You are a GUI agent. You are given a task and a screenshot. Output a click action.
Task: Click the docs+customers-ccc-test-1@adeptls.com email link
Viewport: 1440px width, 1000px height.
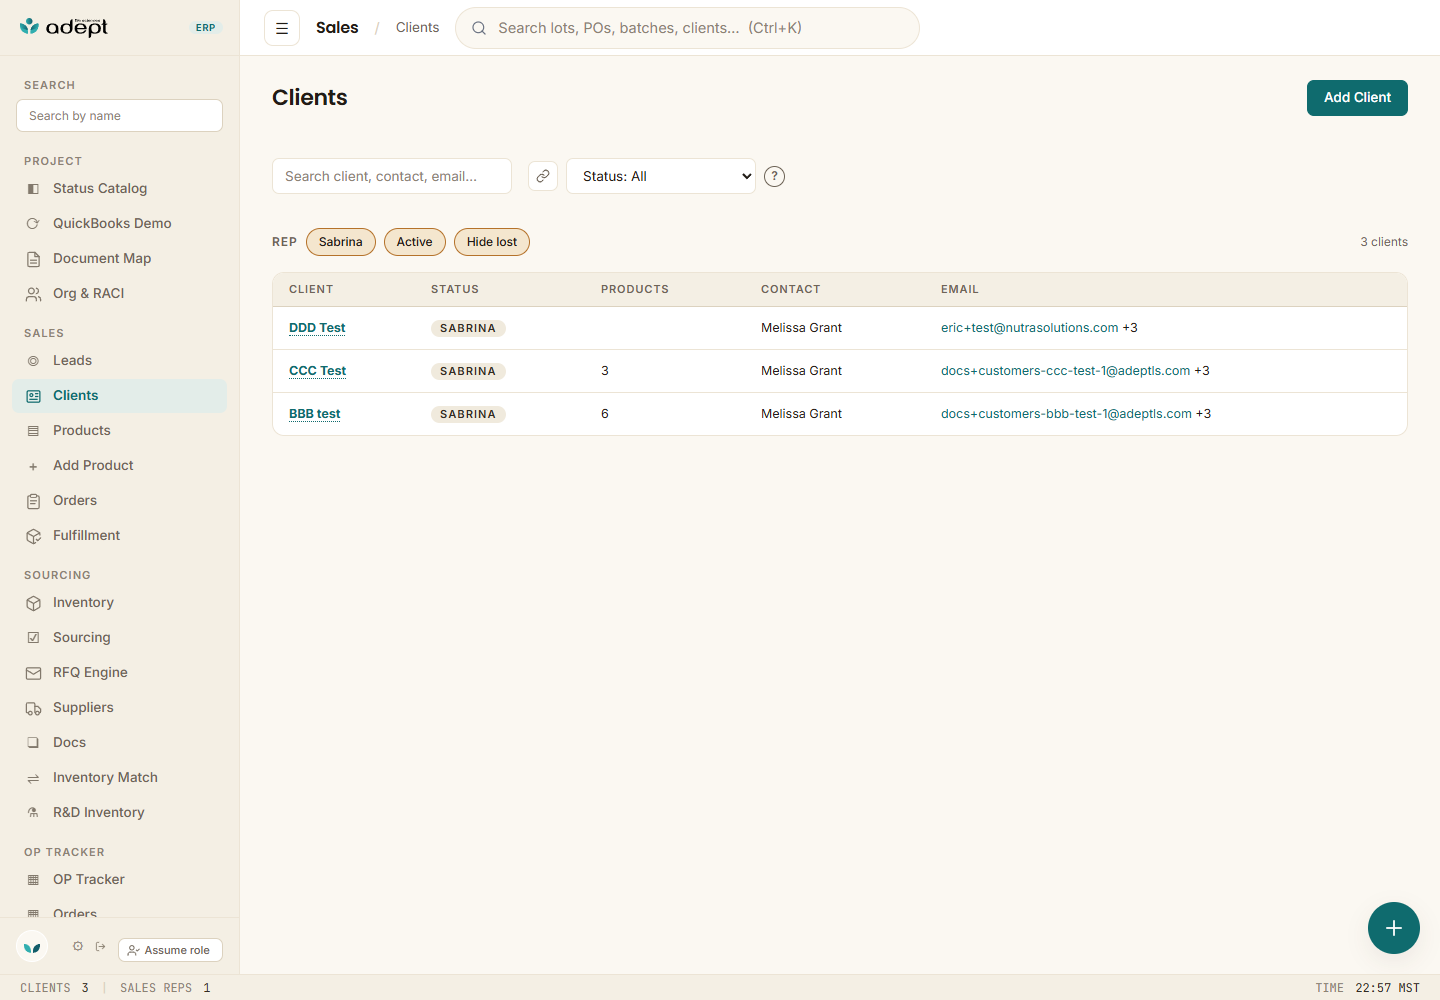[1066, 371]
